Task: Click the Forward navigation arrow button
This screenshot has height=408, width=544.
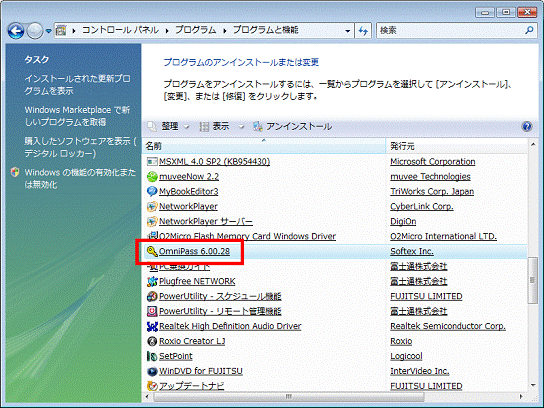Action: click(x=35, y=31)
